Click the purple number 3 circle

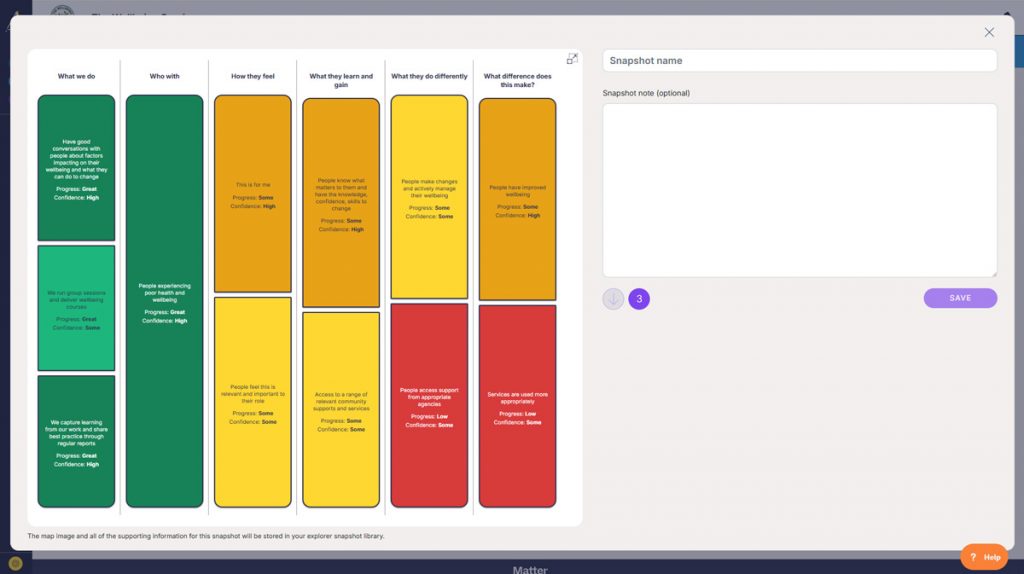[639, 299]
